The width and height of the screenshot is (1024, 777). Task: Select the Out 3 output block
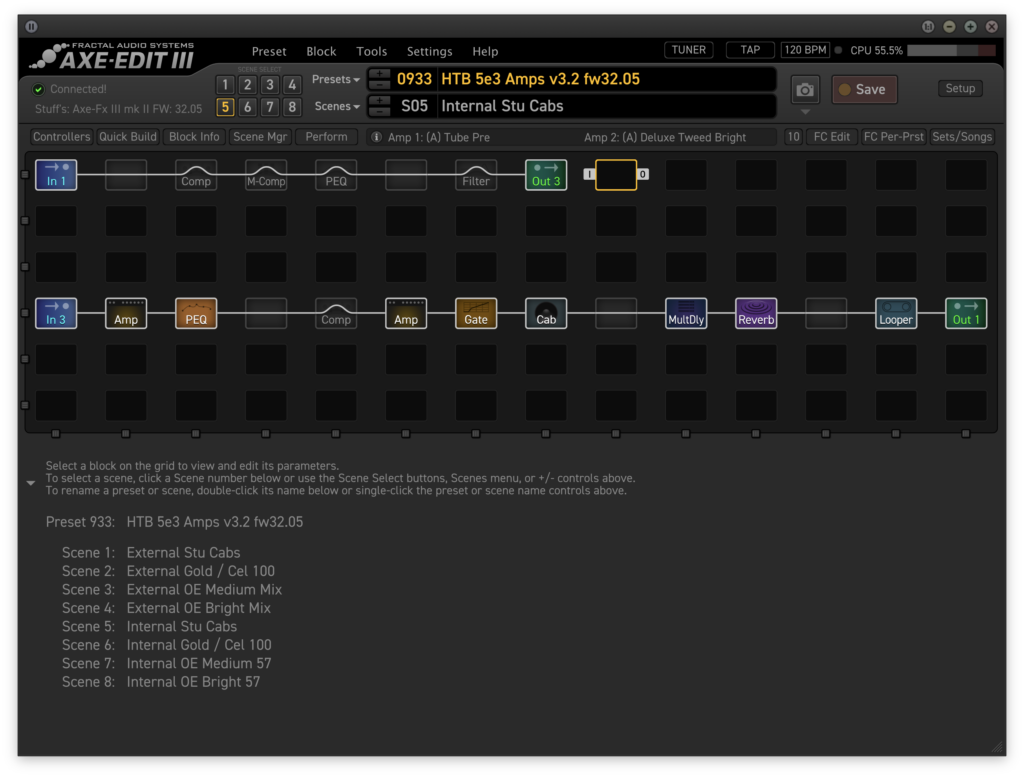546,175
